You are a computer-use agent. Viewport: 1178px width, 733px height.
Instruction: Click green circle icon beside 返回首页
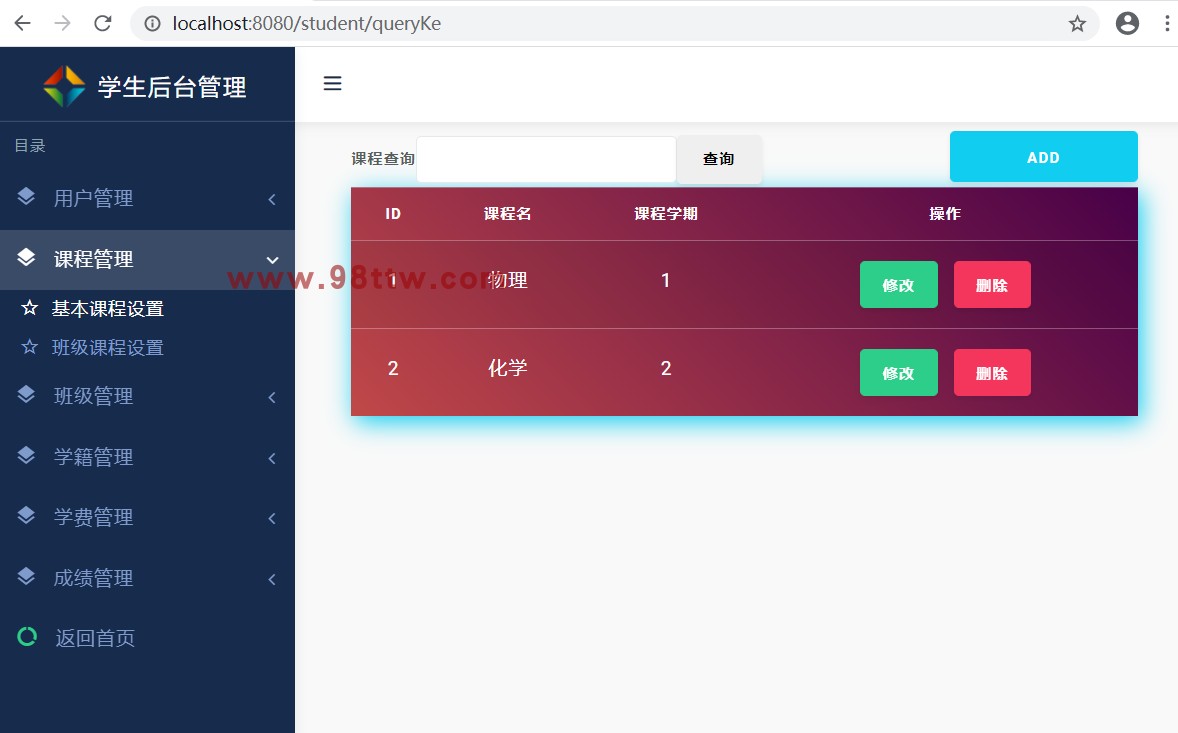27,637
